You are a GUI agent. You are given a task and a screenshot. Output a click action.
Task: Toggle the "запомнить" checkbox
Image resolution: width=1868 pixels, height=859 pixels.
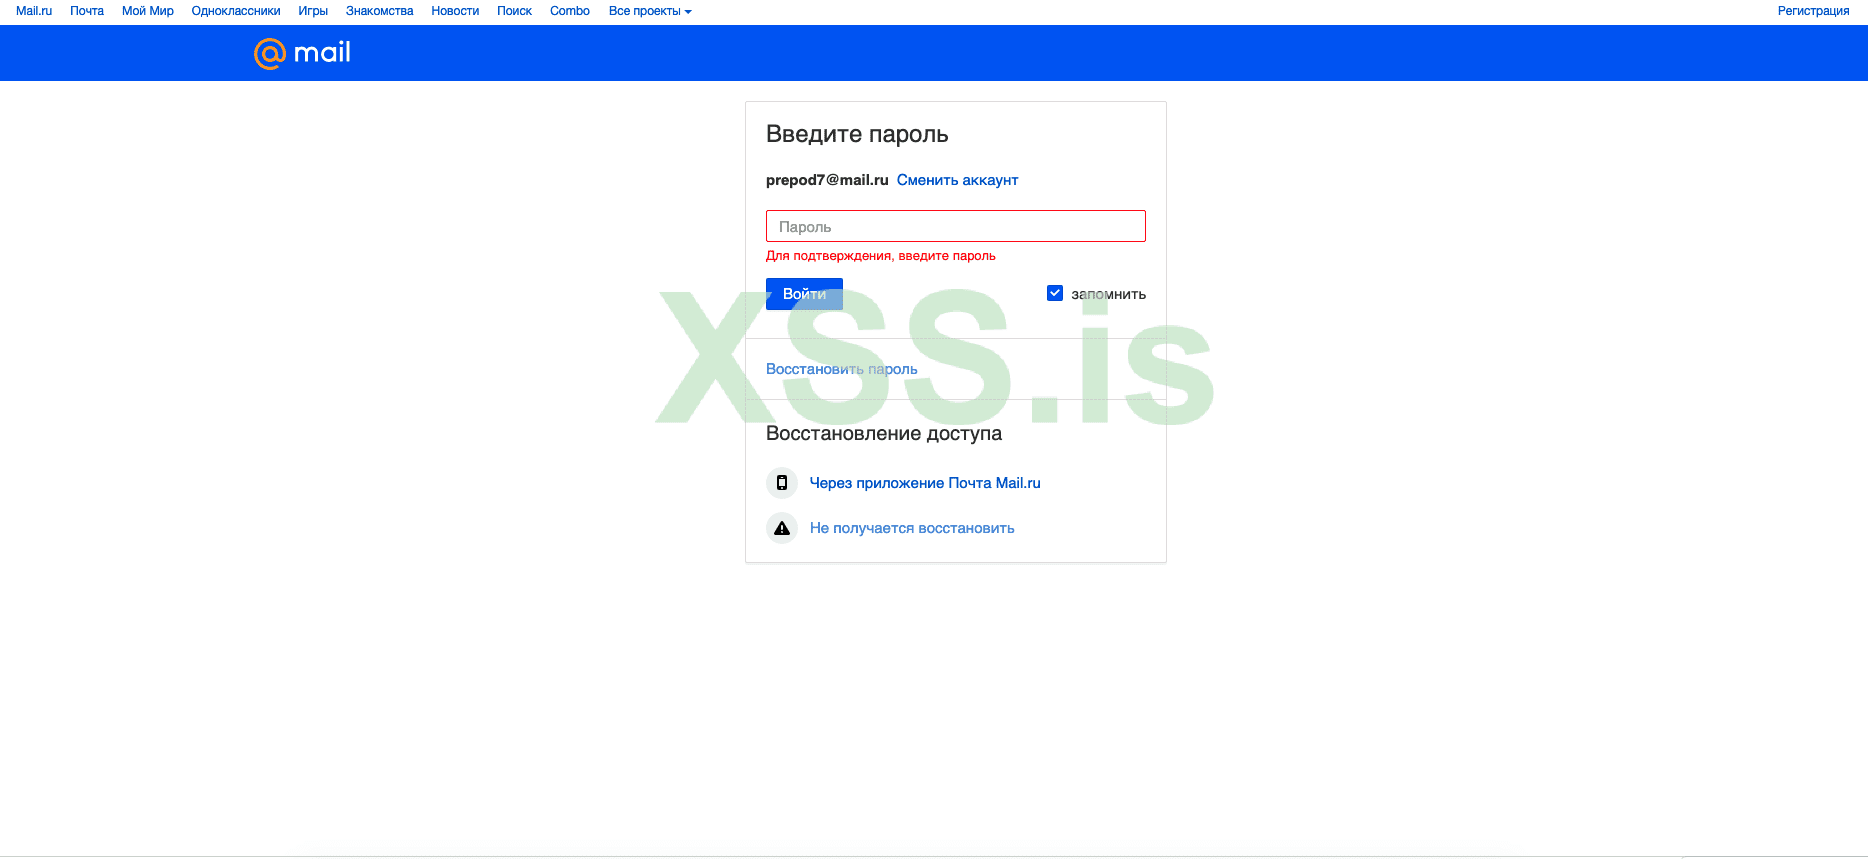pyautogui.click(x=1055, y=293)
